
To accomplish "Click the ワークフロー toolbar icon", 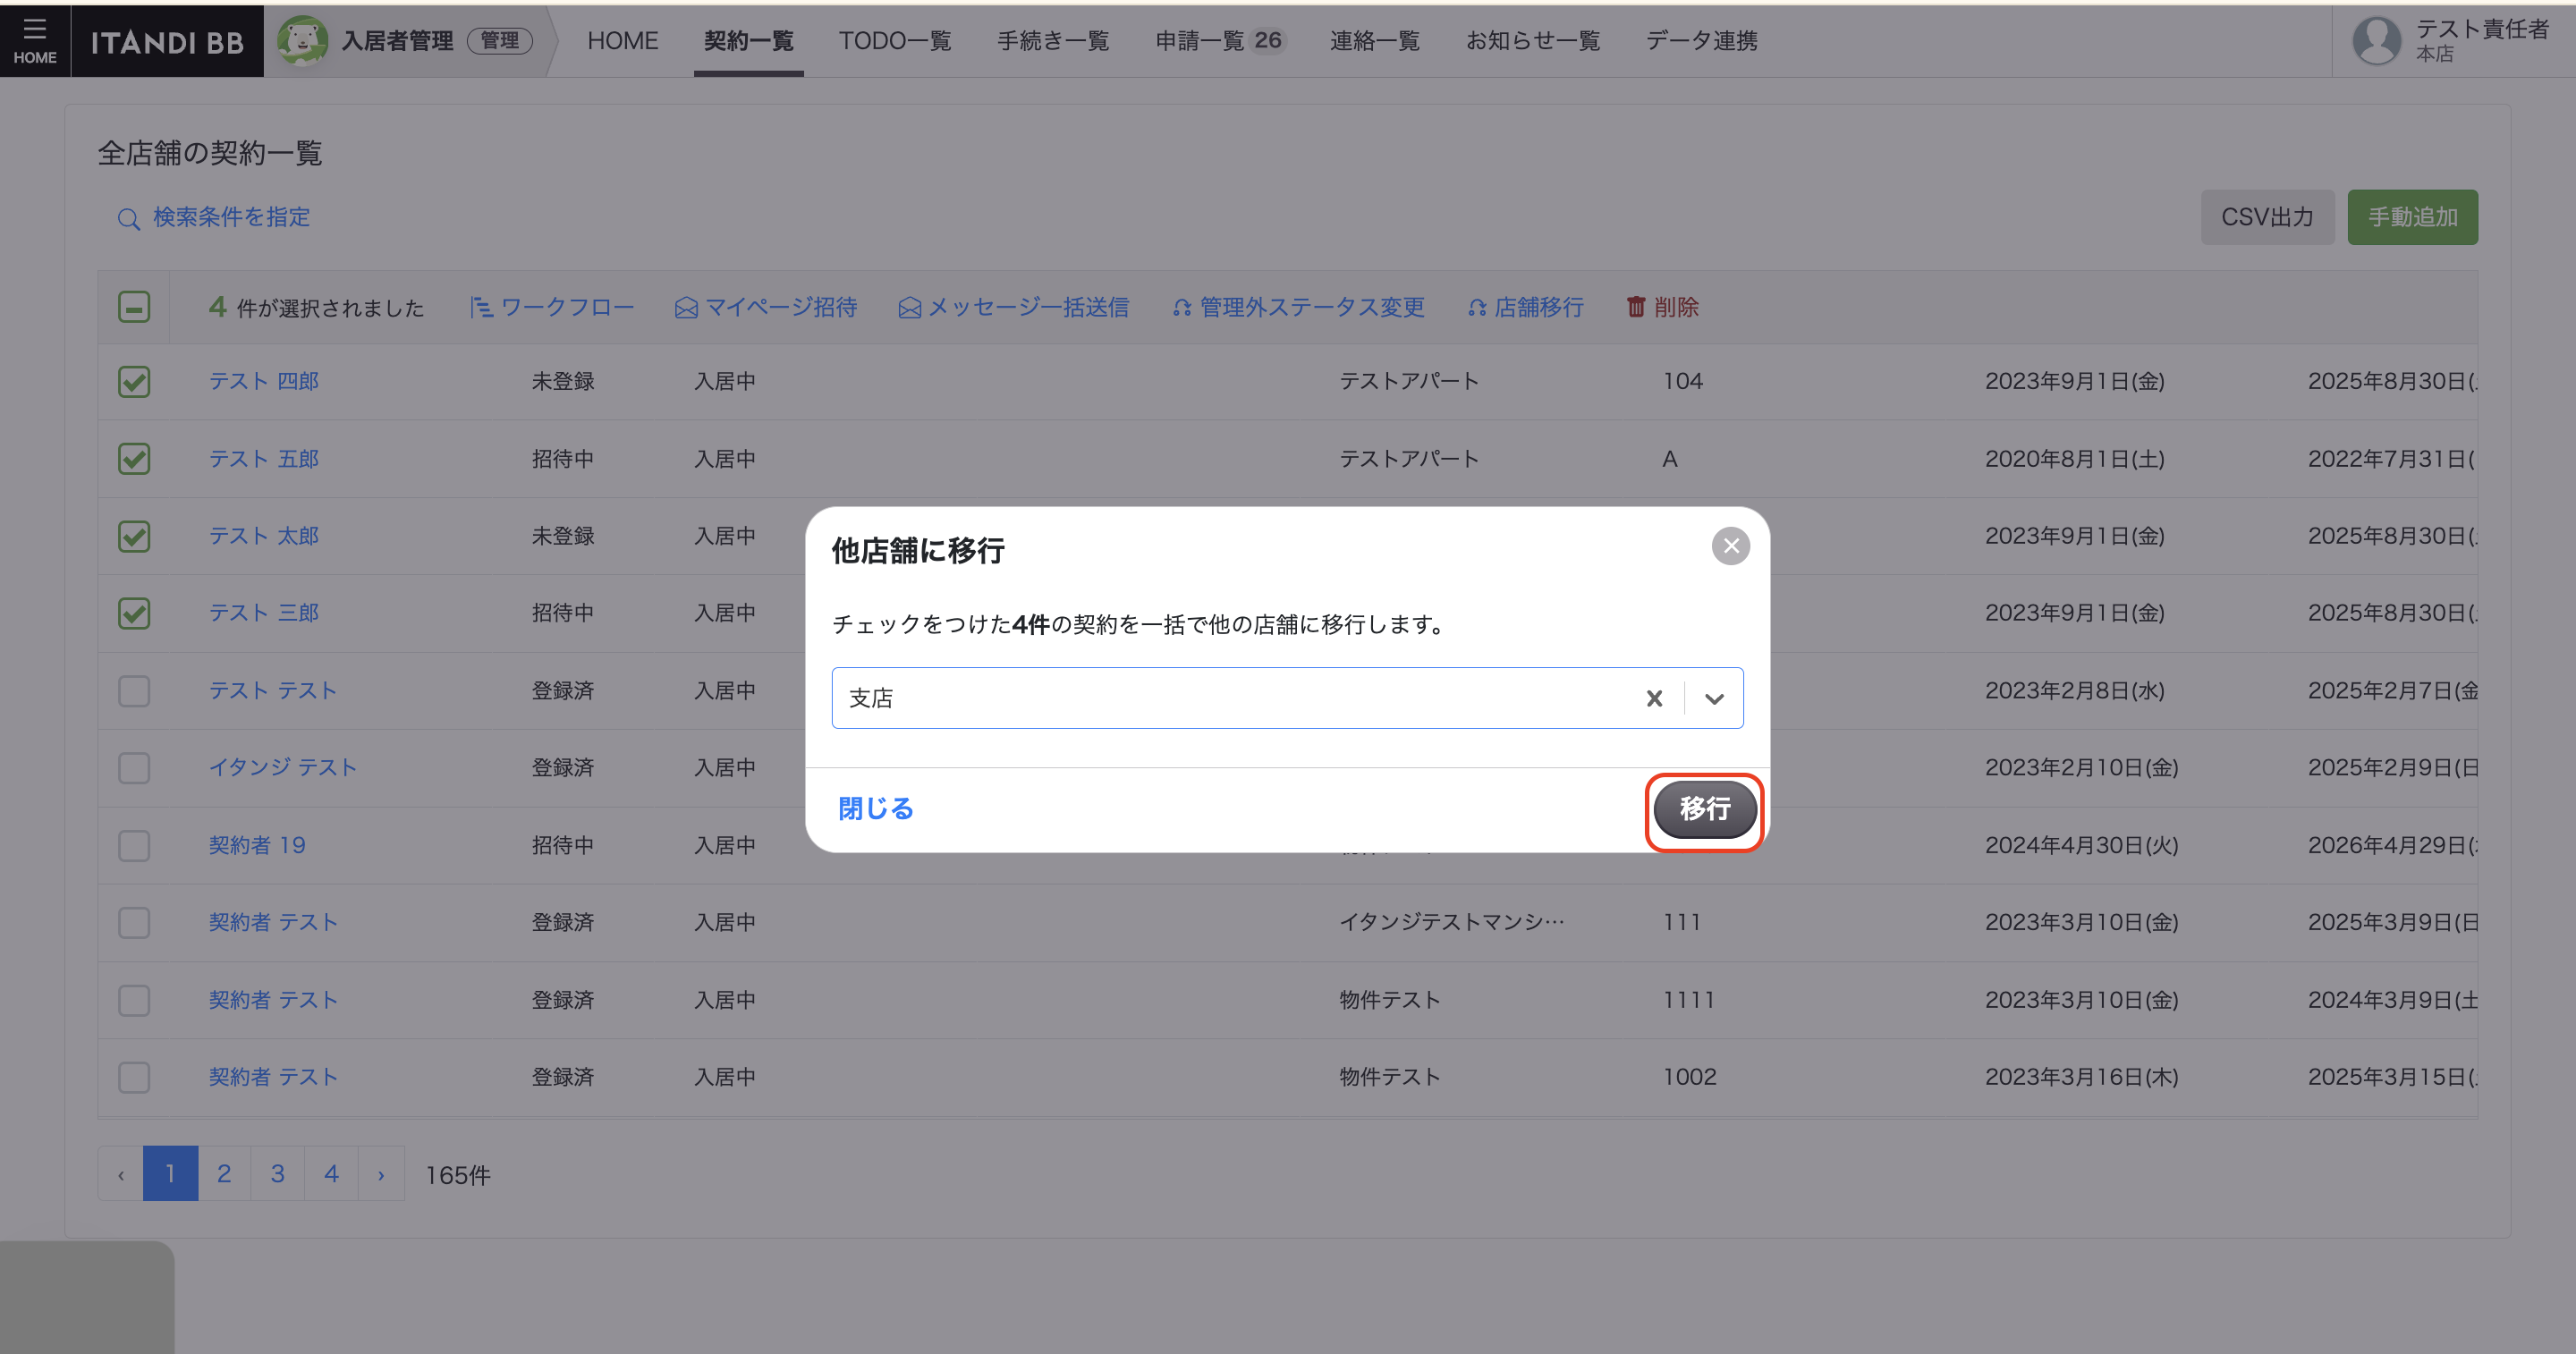I will pyautogui.click(x=481, y=307).
